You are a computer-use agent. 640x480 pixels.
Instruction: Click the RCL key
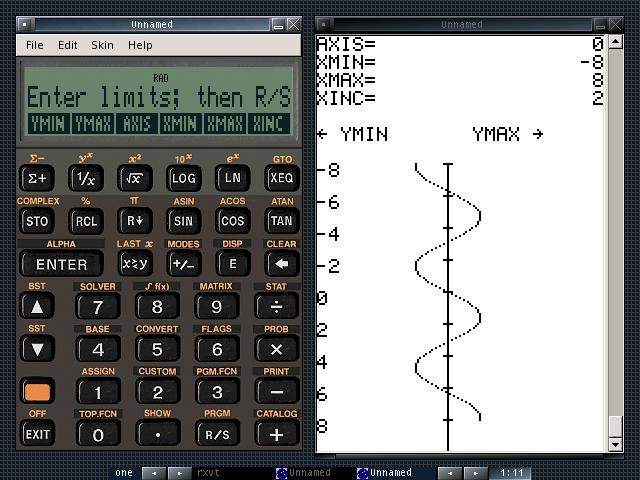tap(86, 221)
